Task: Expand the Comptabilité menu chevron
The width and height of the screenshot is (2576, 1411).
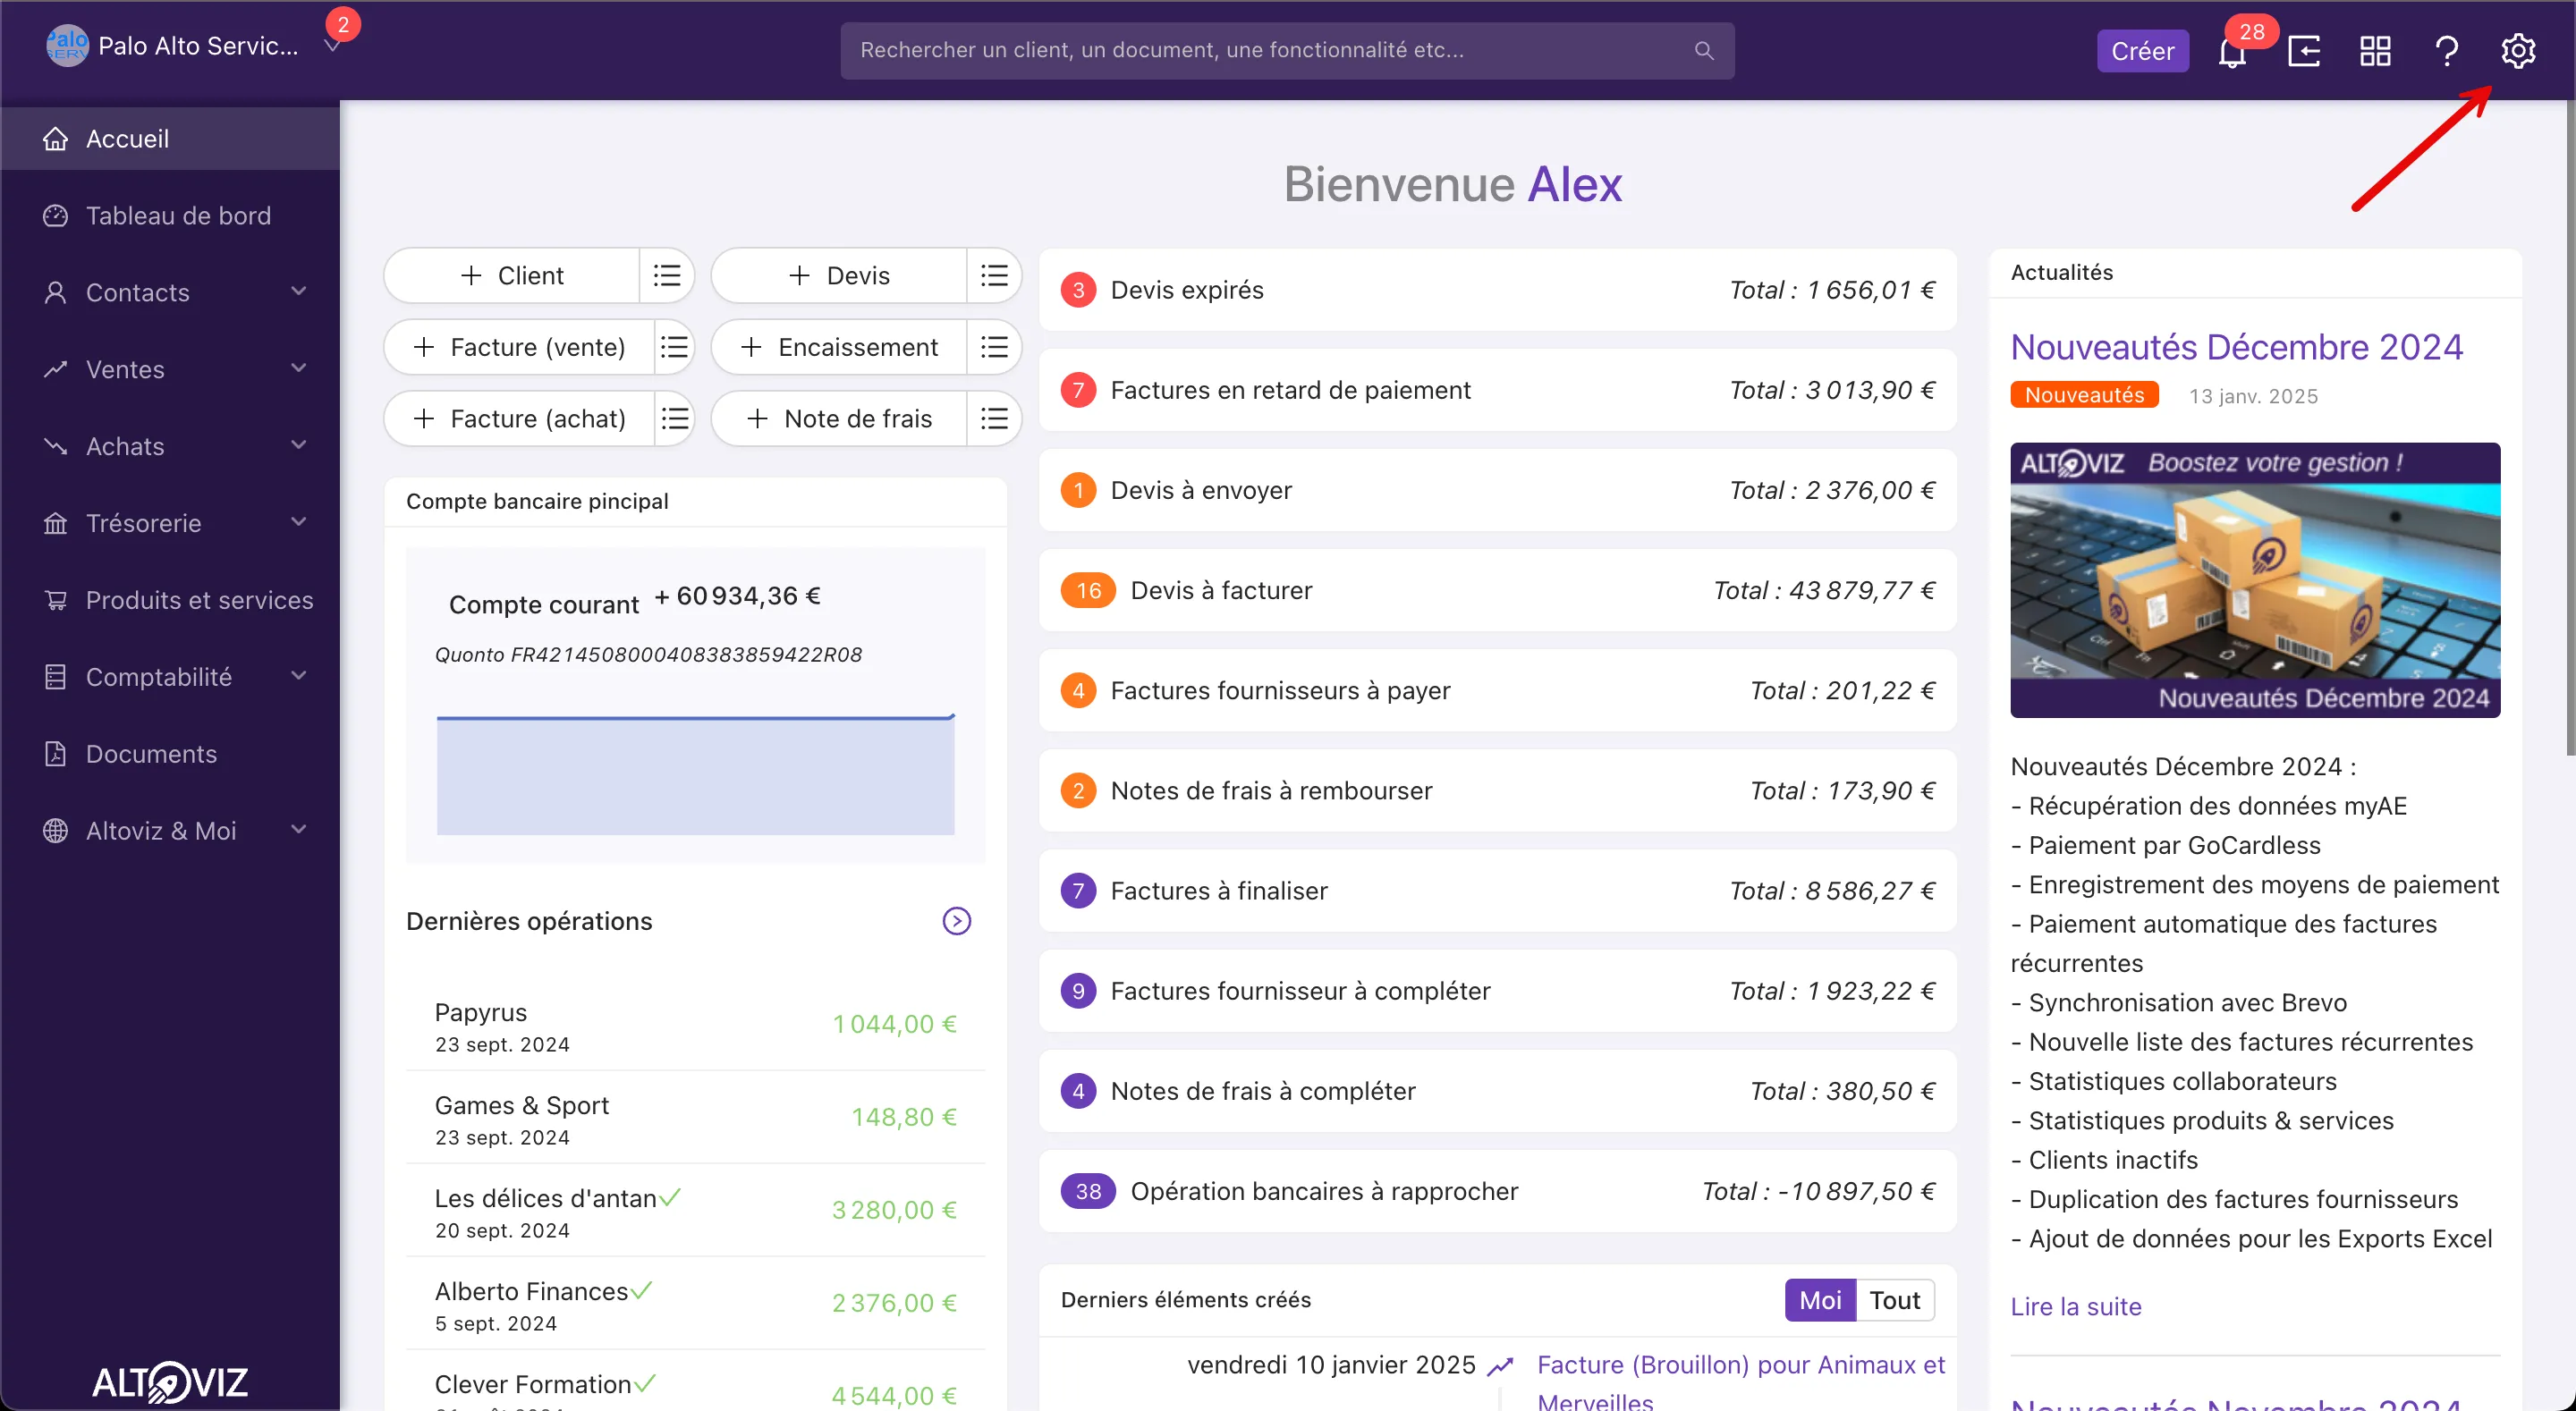Action: (x=298, y=676)
